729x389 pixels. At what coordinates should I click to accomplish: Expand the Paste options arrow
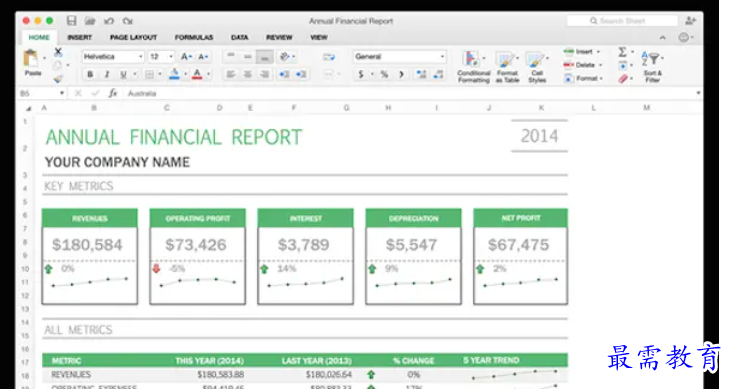pos(44,59)
